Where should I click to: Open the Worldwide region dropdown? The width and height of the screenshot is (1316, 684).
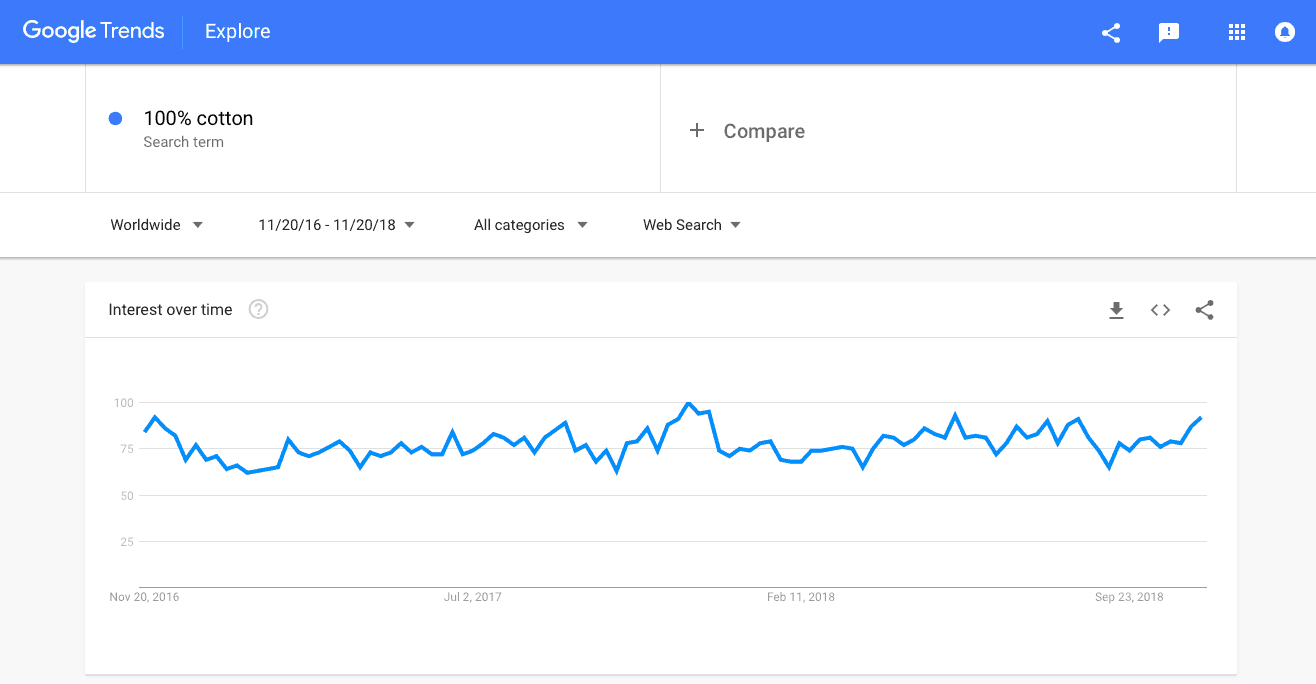point(157,225)
